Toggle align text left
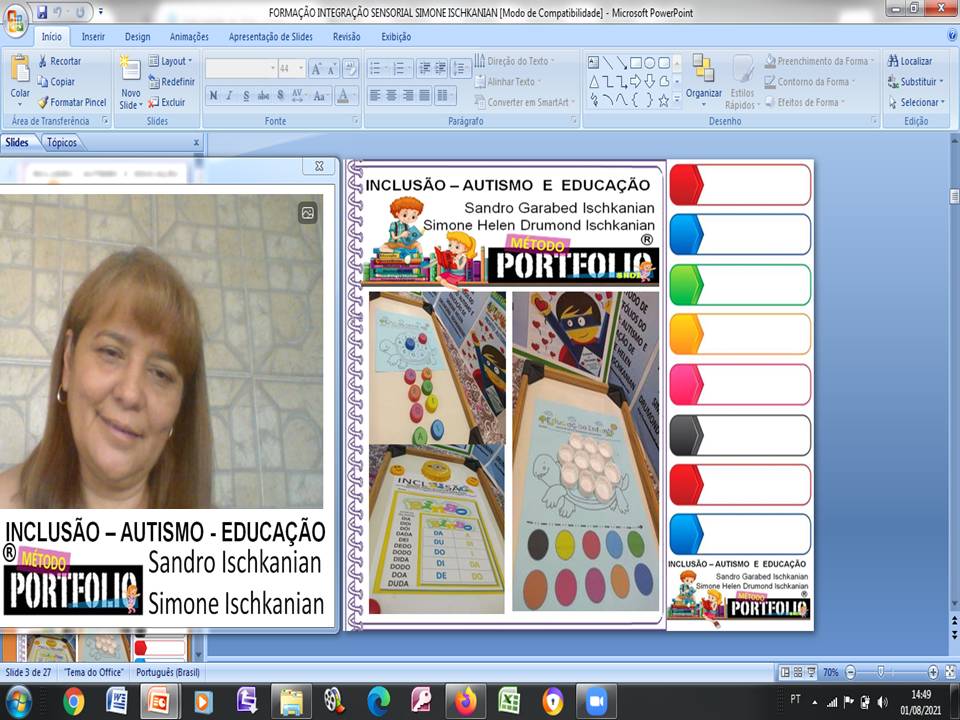This screenshot has width=960, height=720. pos(375,95)
